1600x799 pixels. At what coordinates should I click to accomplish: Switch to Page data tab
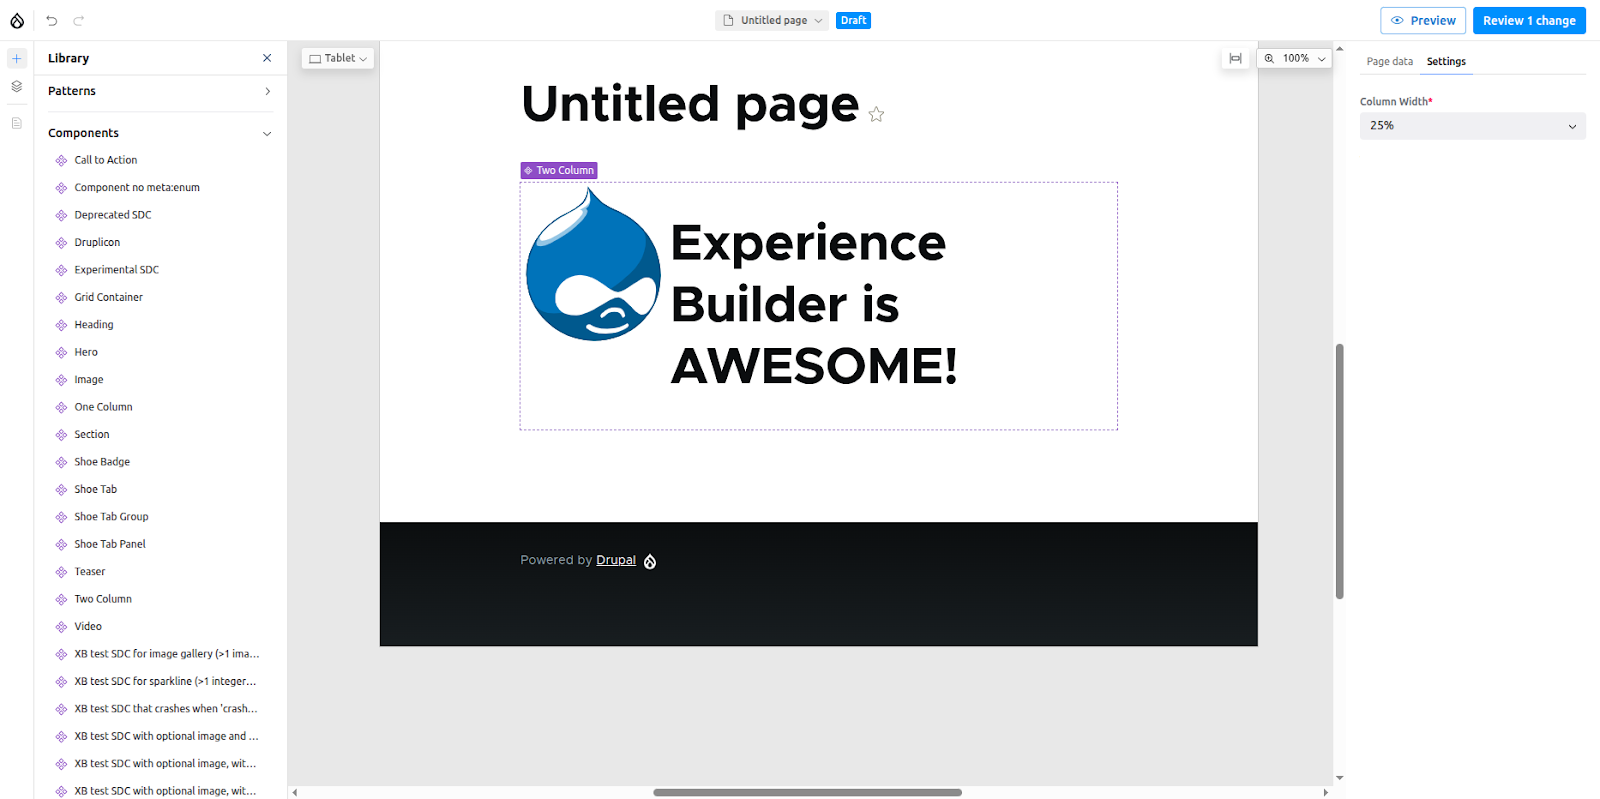click(x=1390, y=62)
